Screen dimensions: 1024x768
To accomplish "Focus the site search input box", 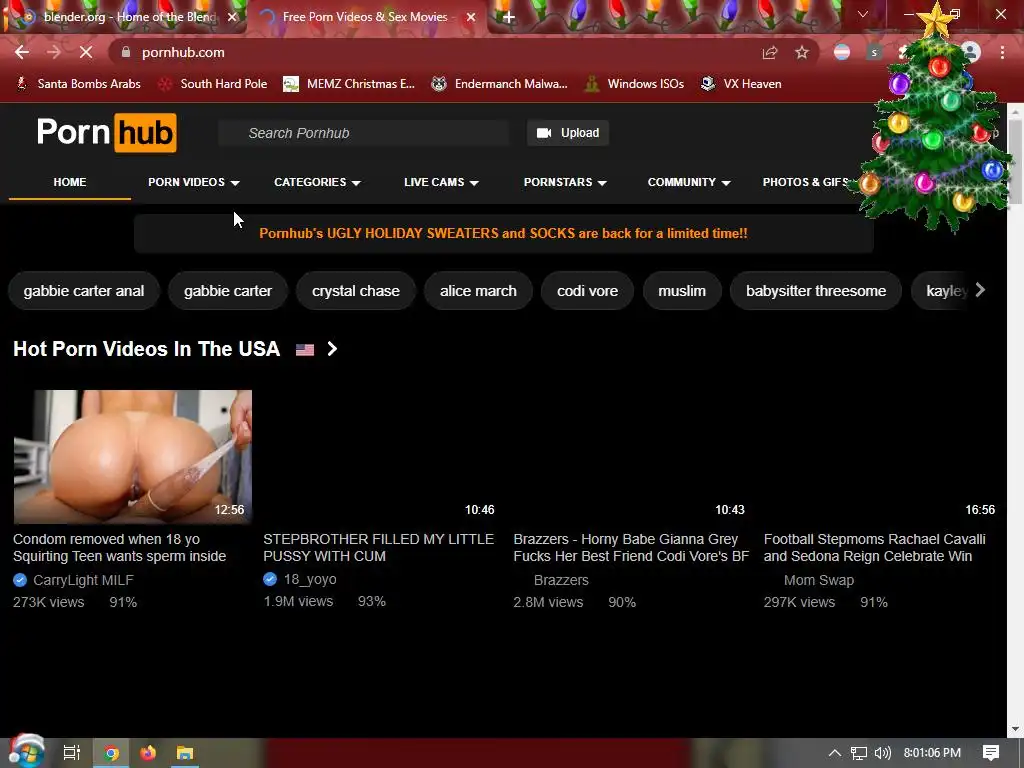I will (364, 133).
